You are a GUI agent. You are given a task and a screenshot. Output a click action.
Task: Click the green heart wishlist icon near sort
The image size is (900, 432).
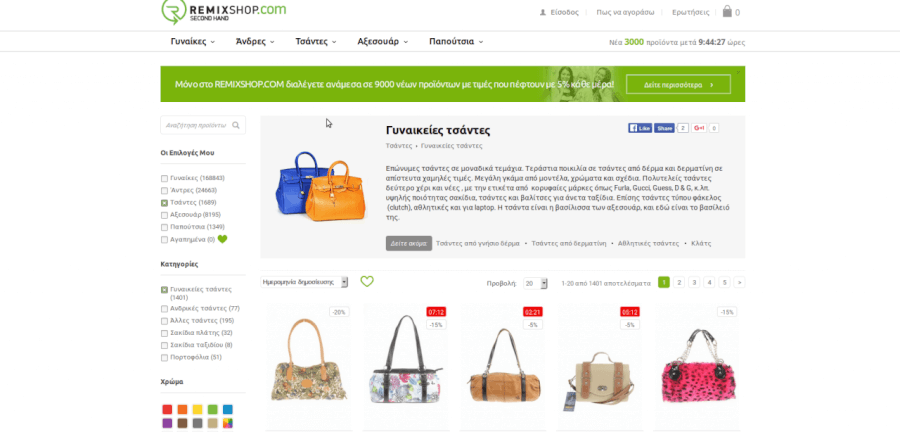pos(367,281)
